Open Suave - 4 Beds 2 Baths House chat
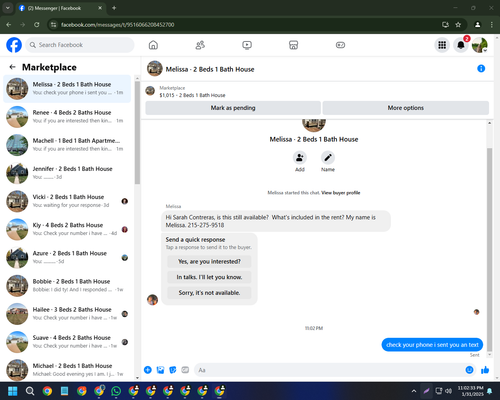 click(67, 342)
